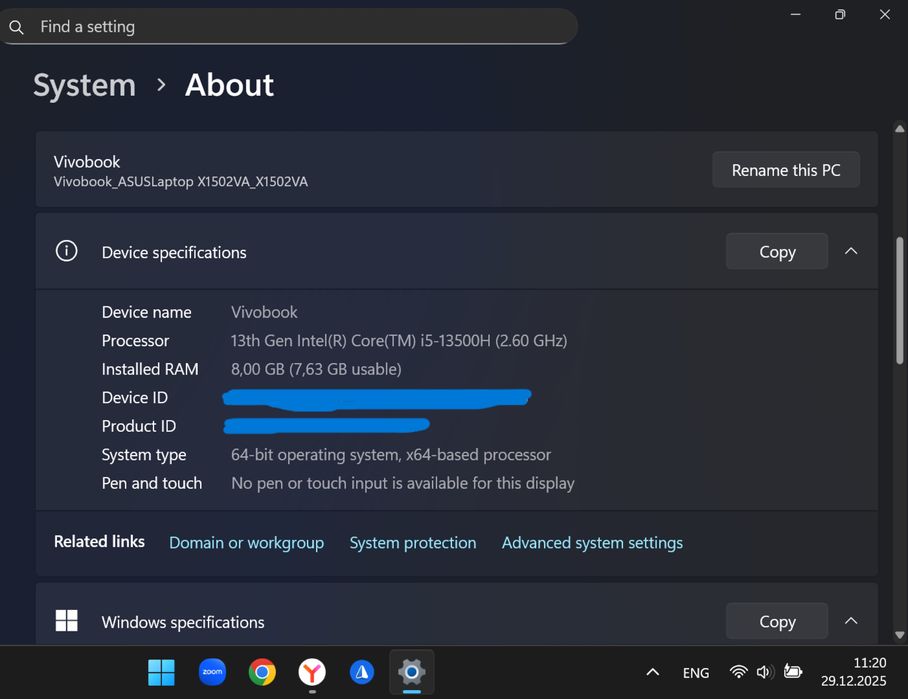Open Zoom from the taskbar
This screenshot has height=699, width=908.
click(x=212, y=672)
